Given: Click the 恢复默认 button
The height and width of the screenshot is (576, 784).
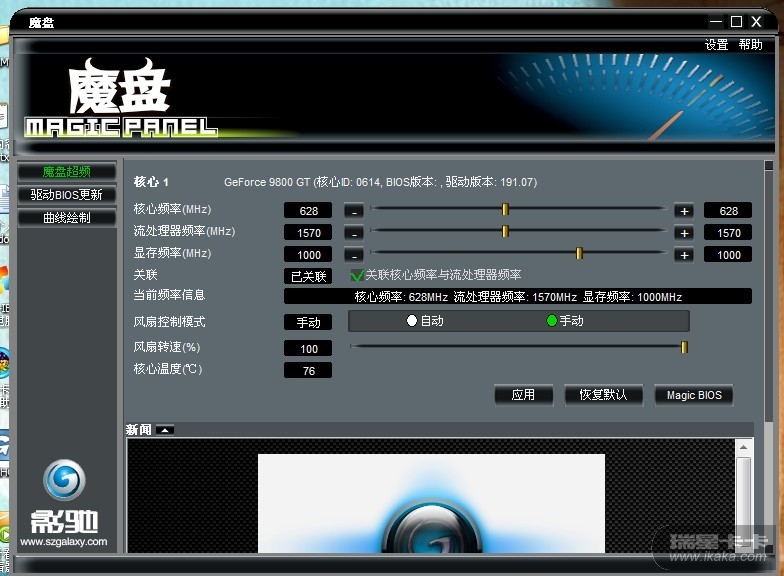Looking at the screenshot, I should tap(603, 395).
